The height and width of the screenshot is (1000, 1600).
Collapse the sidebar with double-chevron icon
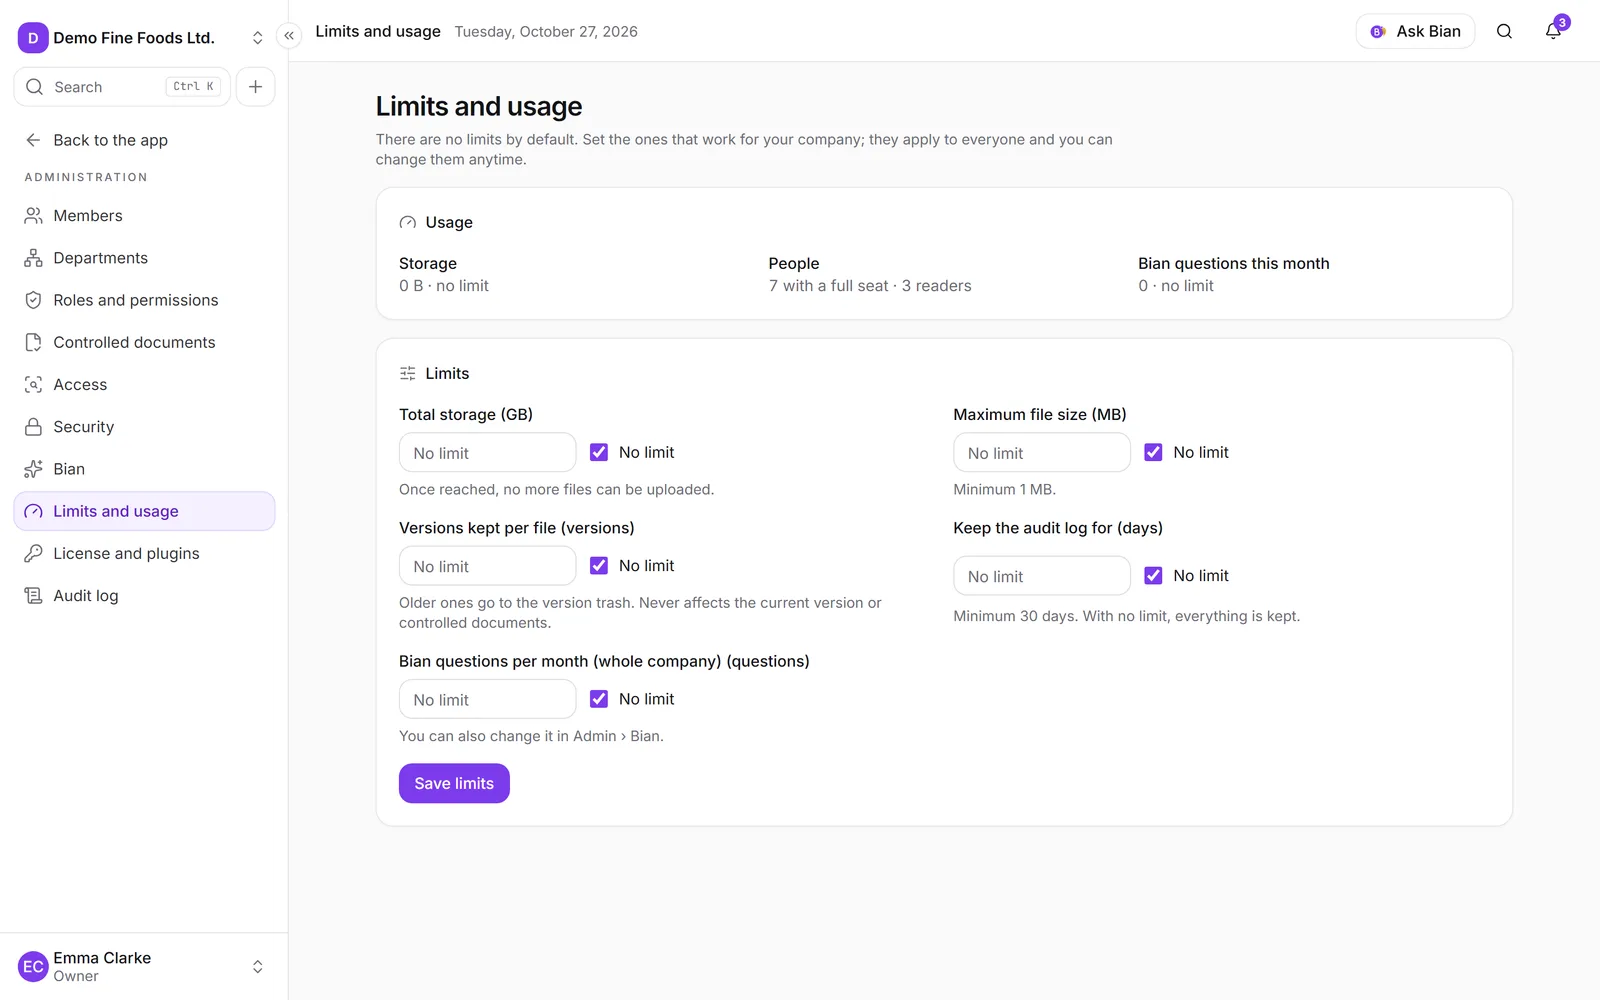289,36
